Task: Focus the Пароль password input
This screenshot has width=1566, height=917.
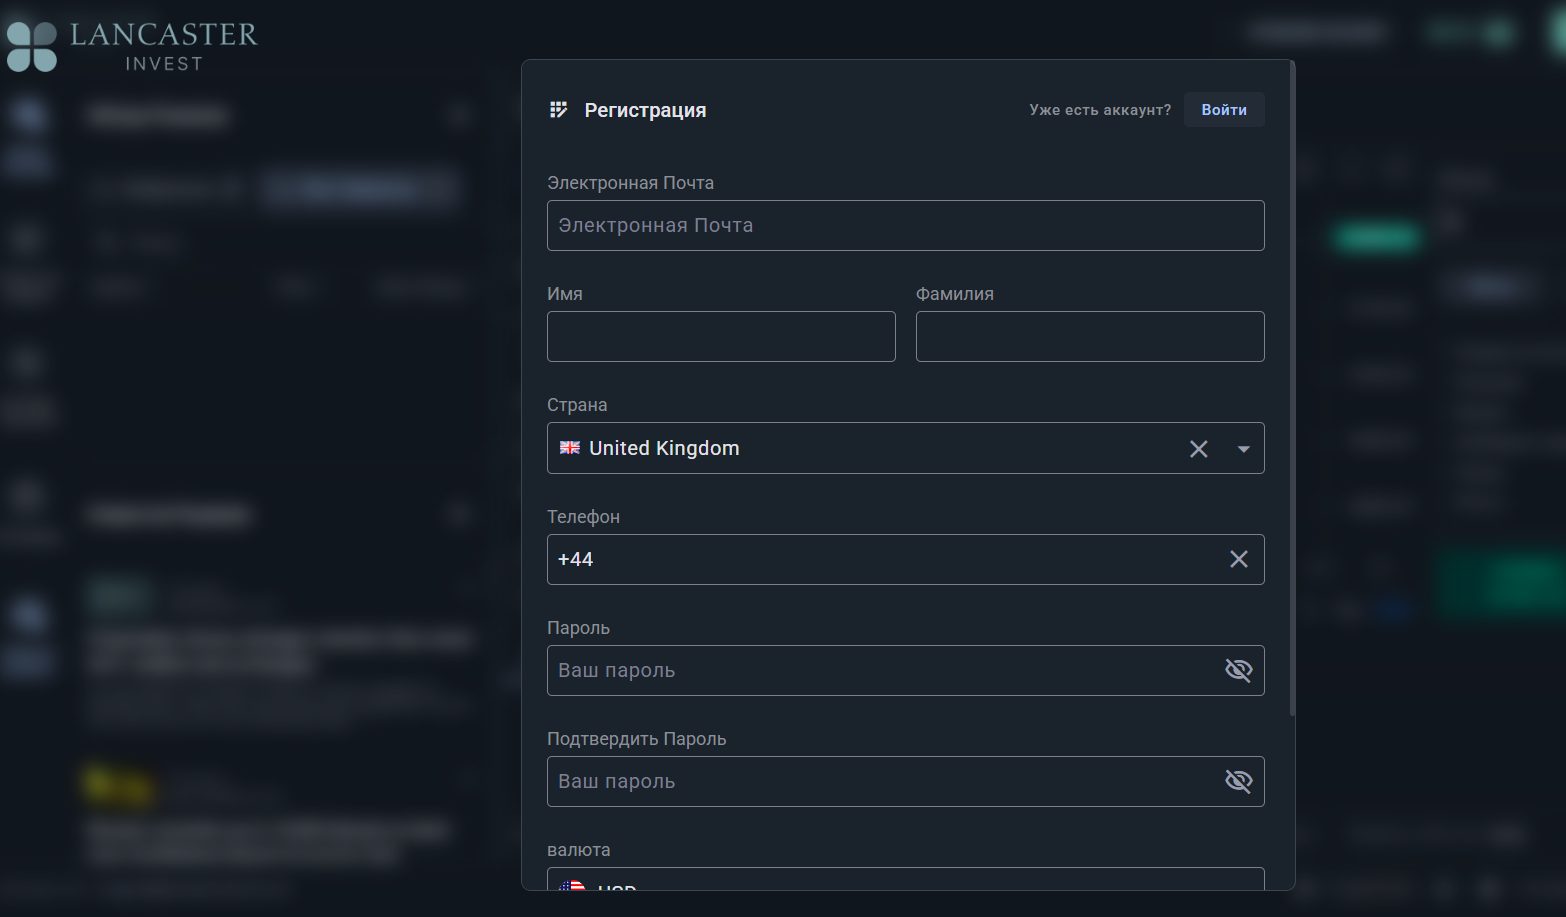Action: click(x=880, y=670)
